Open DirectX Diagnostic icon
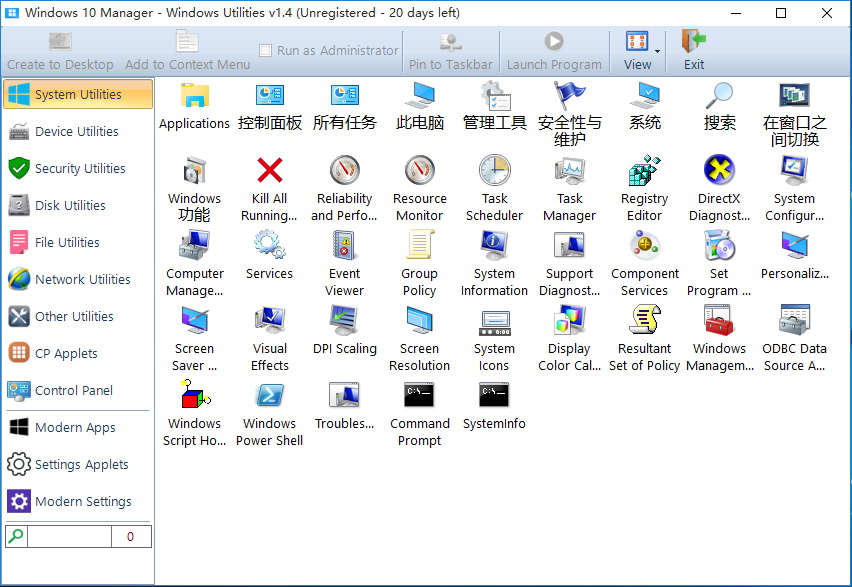Screen dimensions: 852x587 [x=719, y=170]
